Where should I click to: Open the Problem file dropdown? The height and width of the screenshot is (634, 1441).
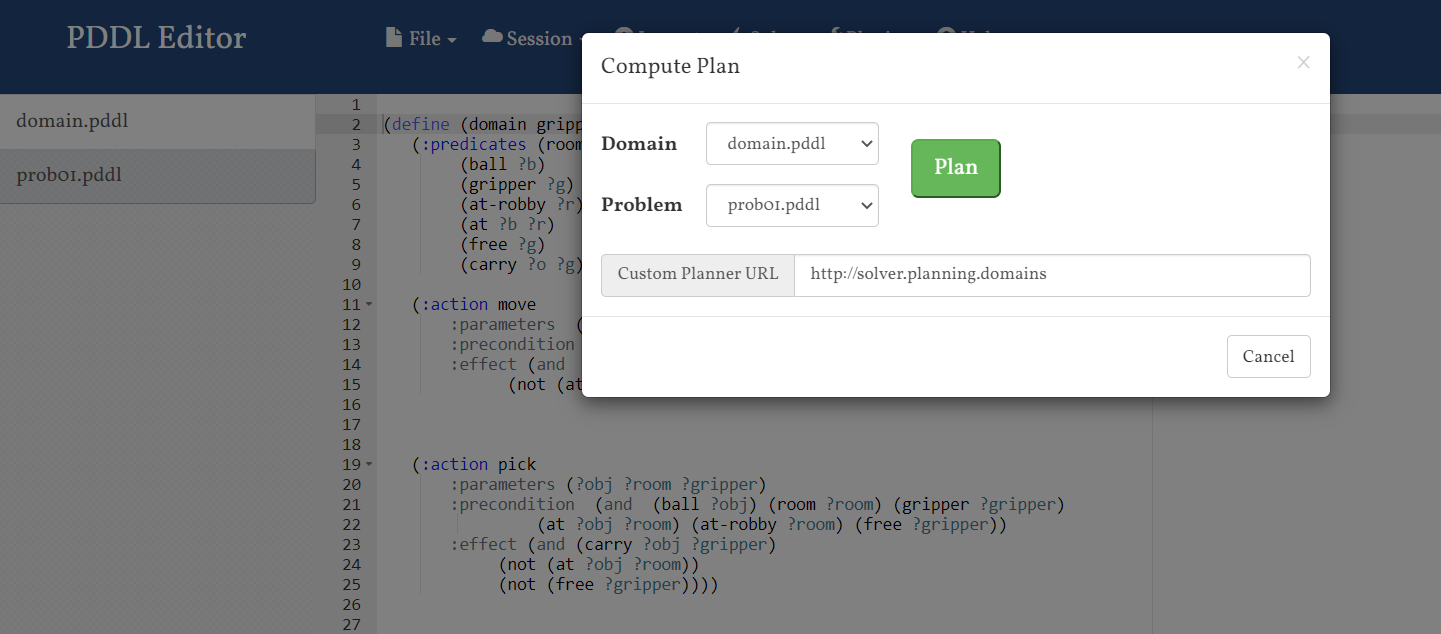pos(792,205)
